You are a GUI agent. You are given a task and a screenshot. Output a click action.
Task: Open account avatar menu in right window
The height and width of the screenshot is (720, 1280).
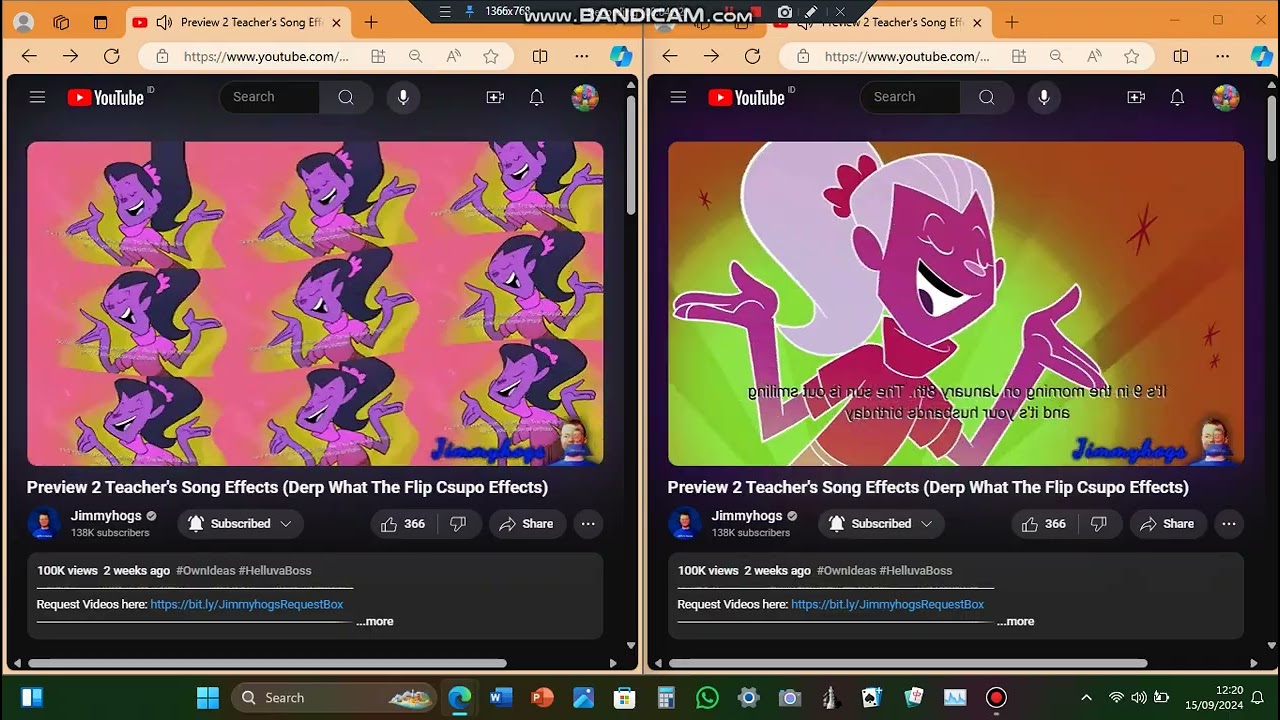1226,97
